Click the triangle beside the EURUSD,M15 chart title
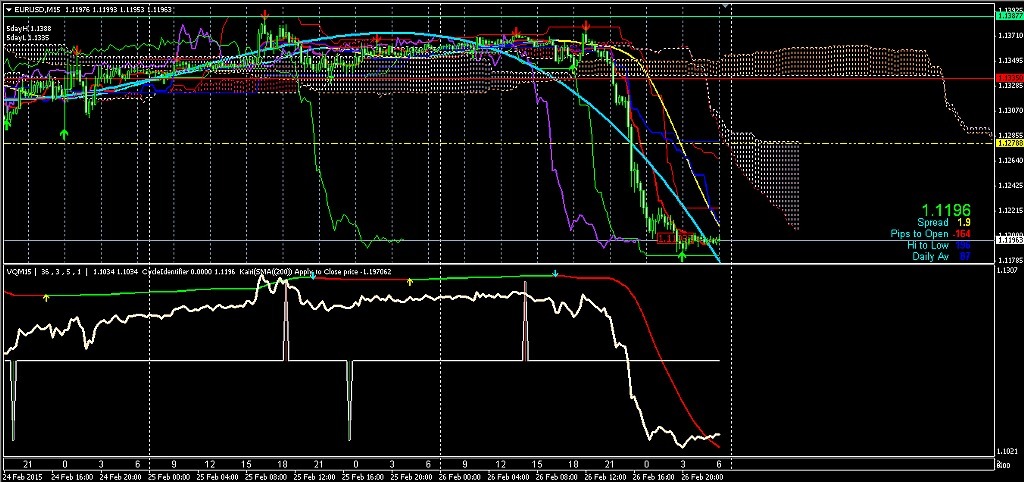 click(6, 10)
